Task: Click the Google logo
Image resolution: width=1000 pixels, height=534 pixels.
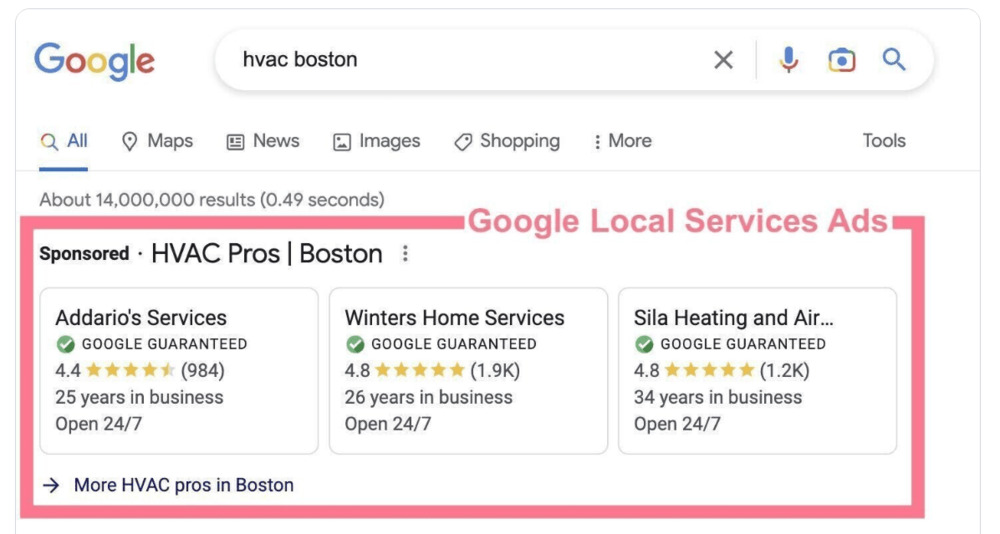Action: point(94,61)
